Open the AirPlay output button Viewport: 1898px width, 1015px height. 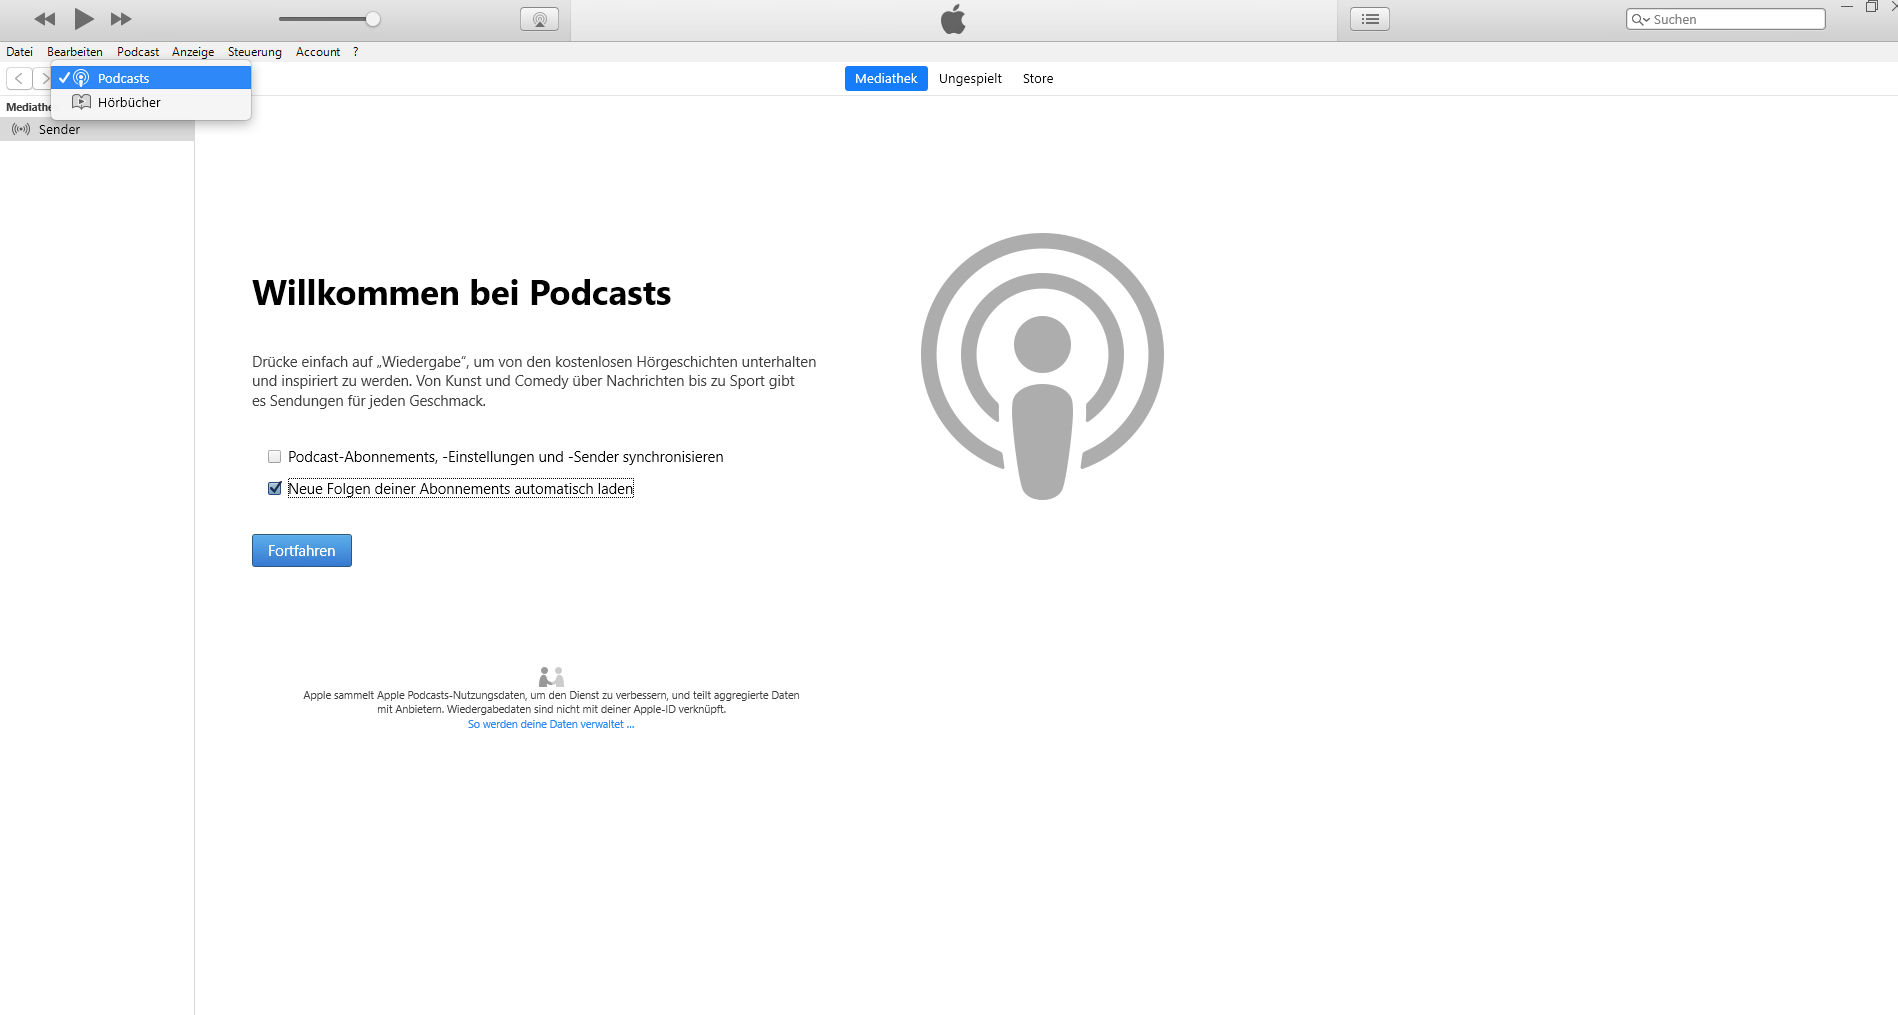pos(539,19)
